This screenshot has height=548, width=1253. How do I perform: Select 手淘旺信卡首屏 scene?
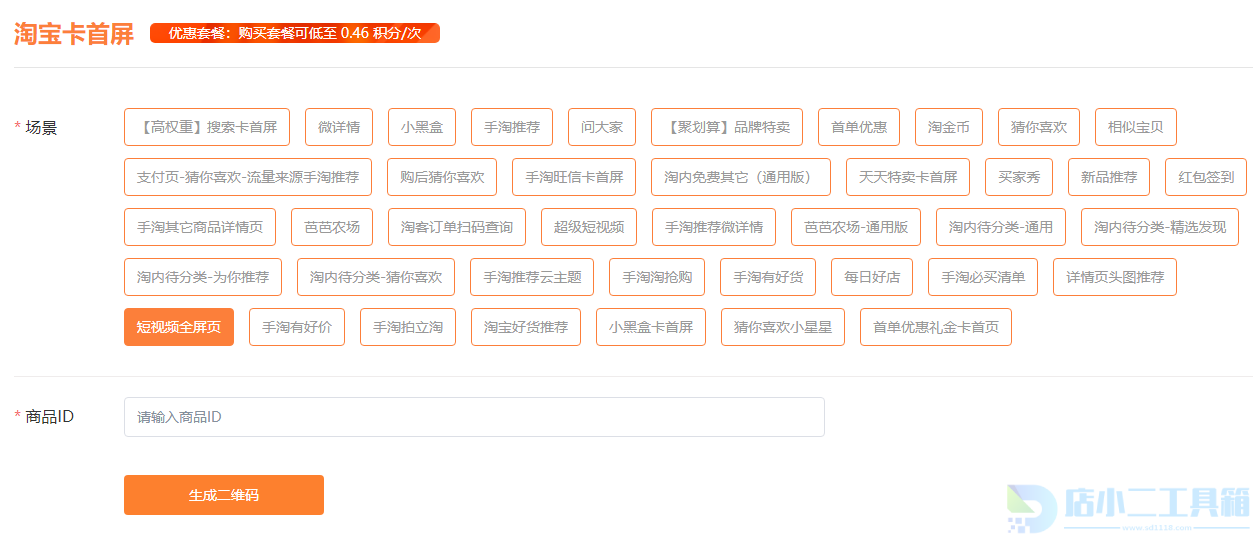(574, 177)
